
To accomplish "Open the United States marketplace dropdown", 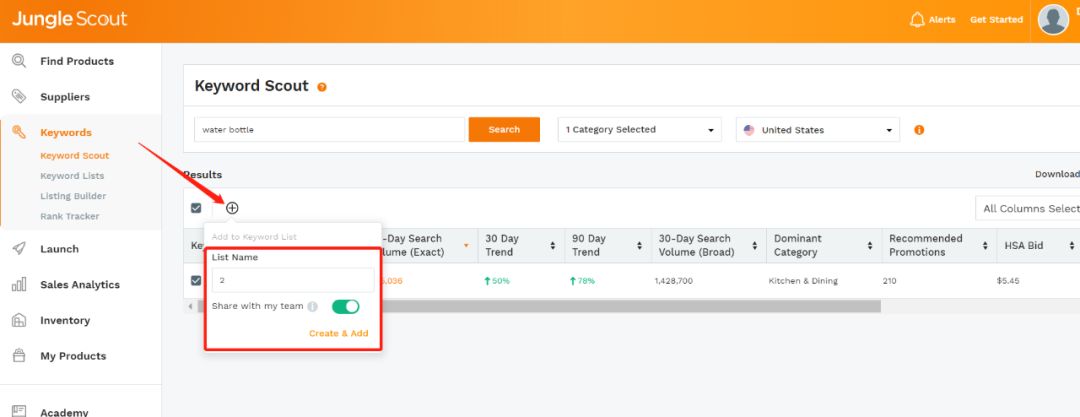I will 817,130.
